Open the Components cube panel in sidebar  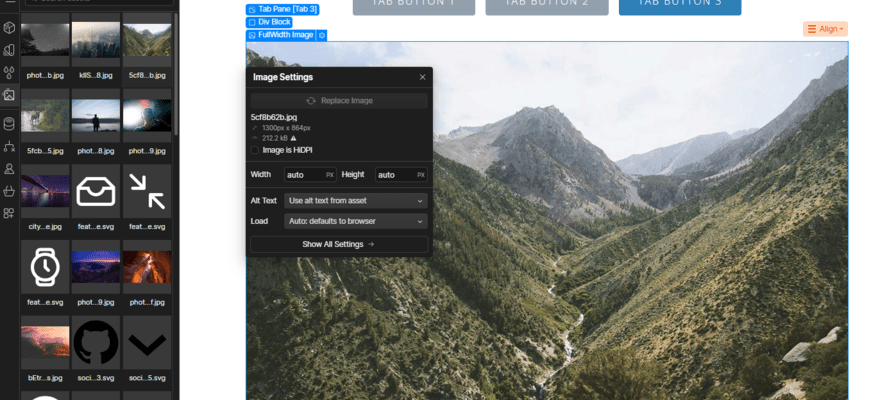tap(8, 28)
